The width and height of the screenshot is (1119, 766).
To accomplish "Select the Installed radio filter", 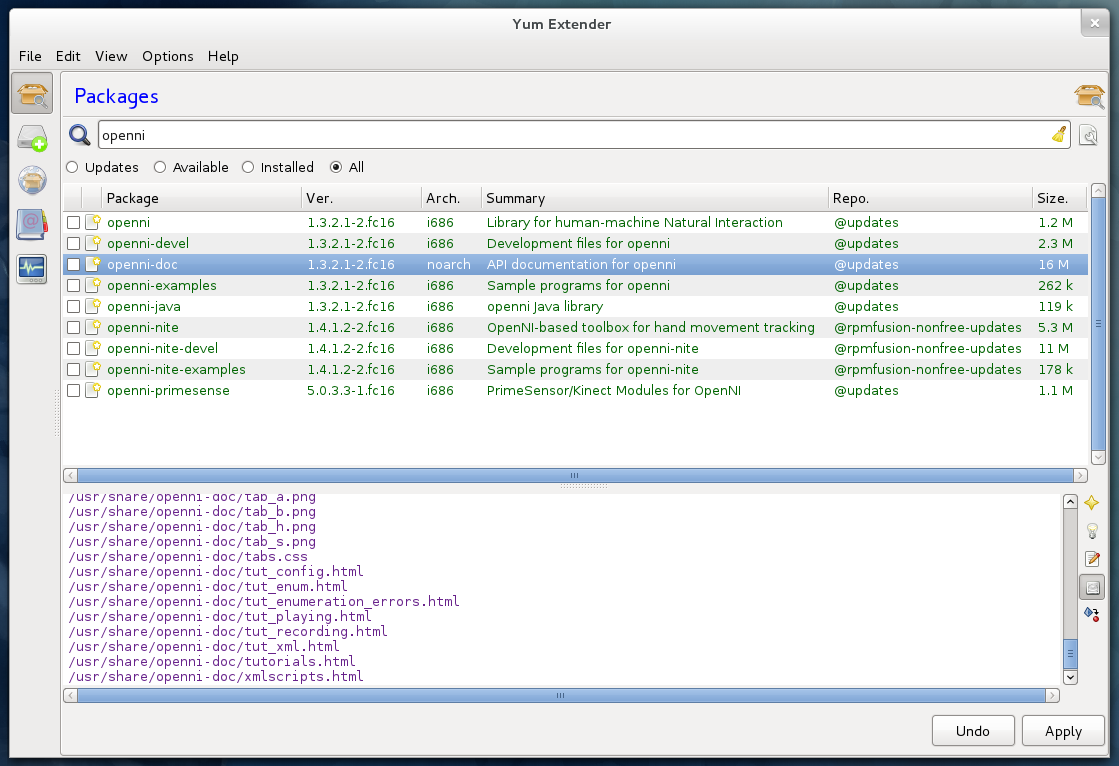I will [x=248, y=168].
